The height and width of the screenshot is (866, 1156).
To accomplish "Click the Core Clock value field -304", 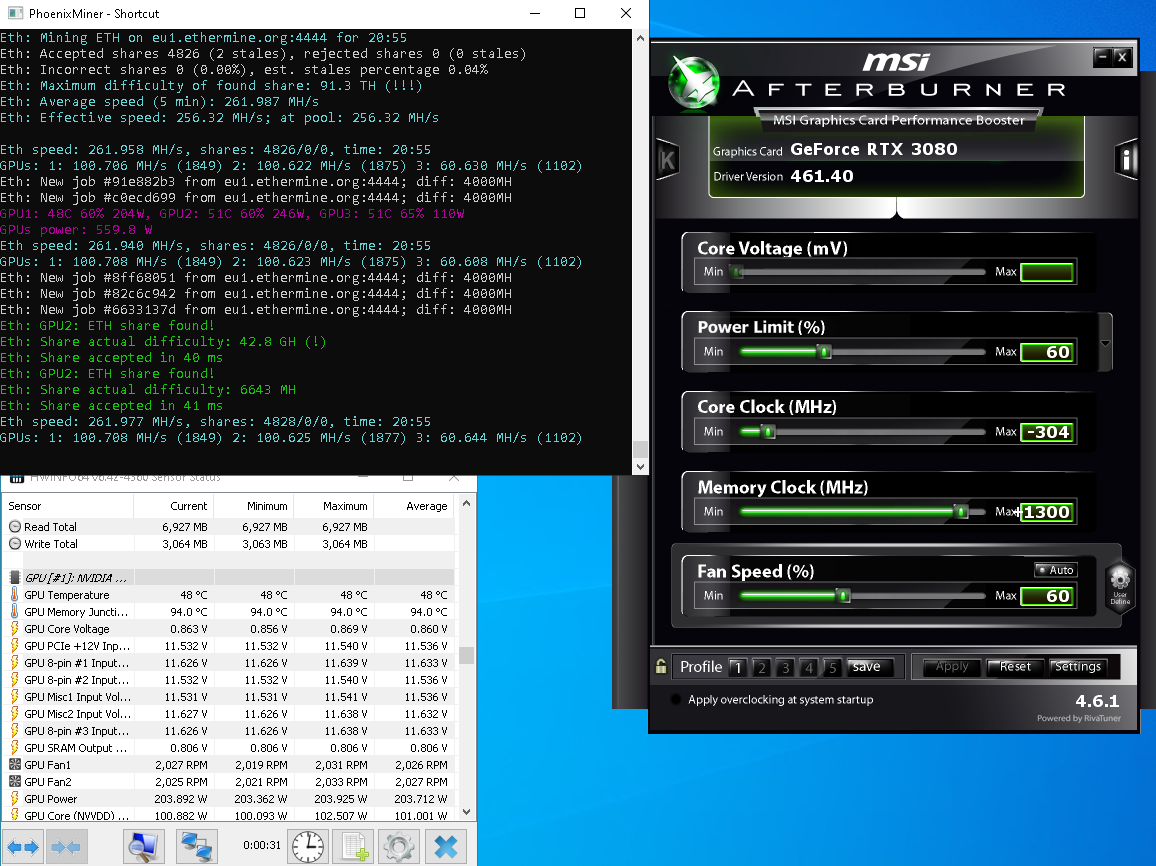I will coord(1047,432).
